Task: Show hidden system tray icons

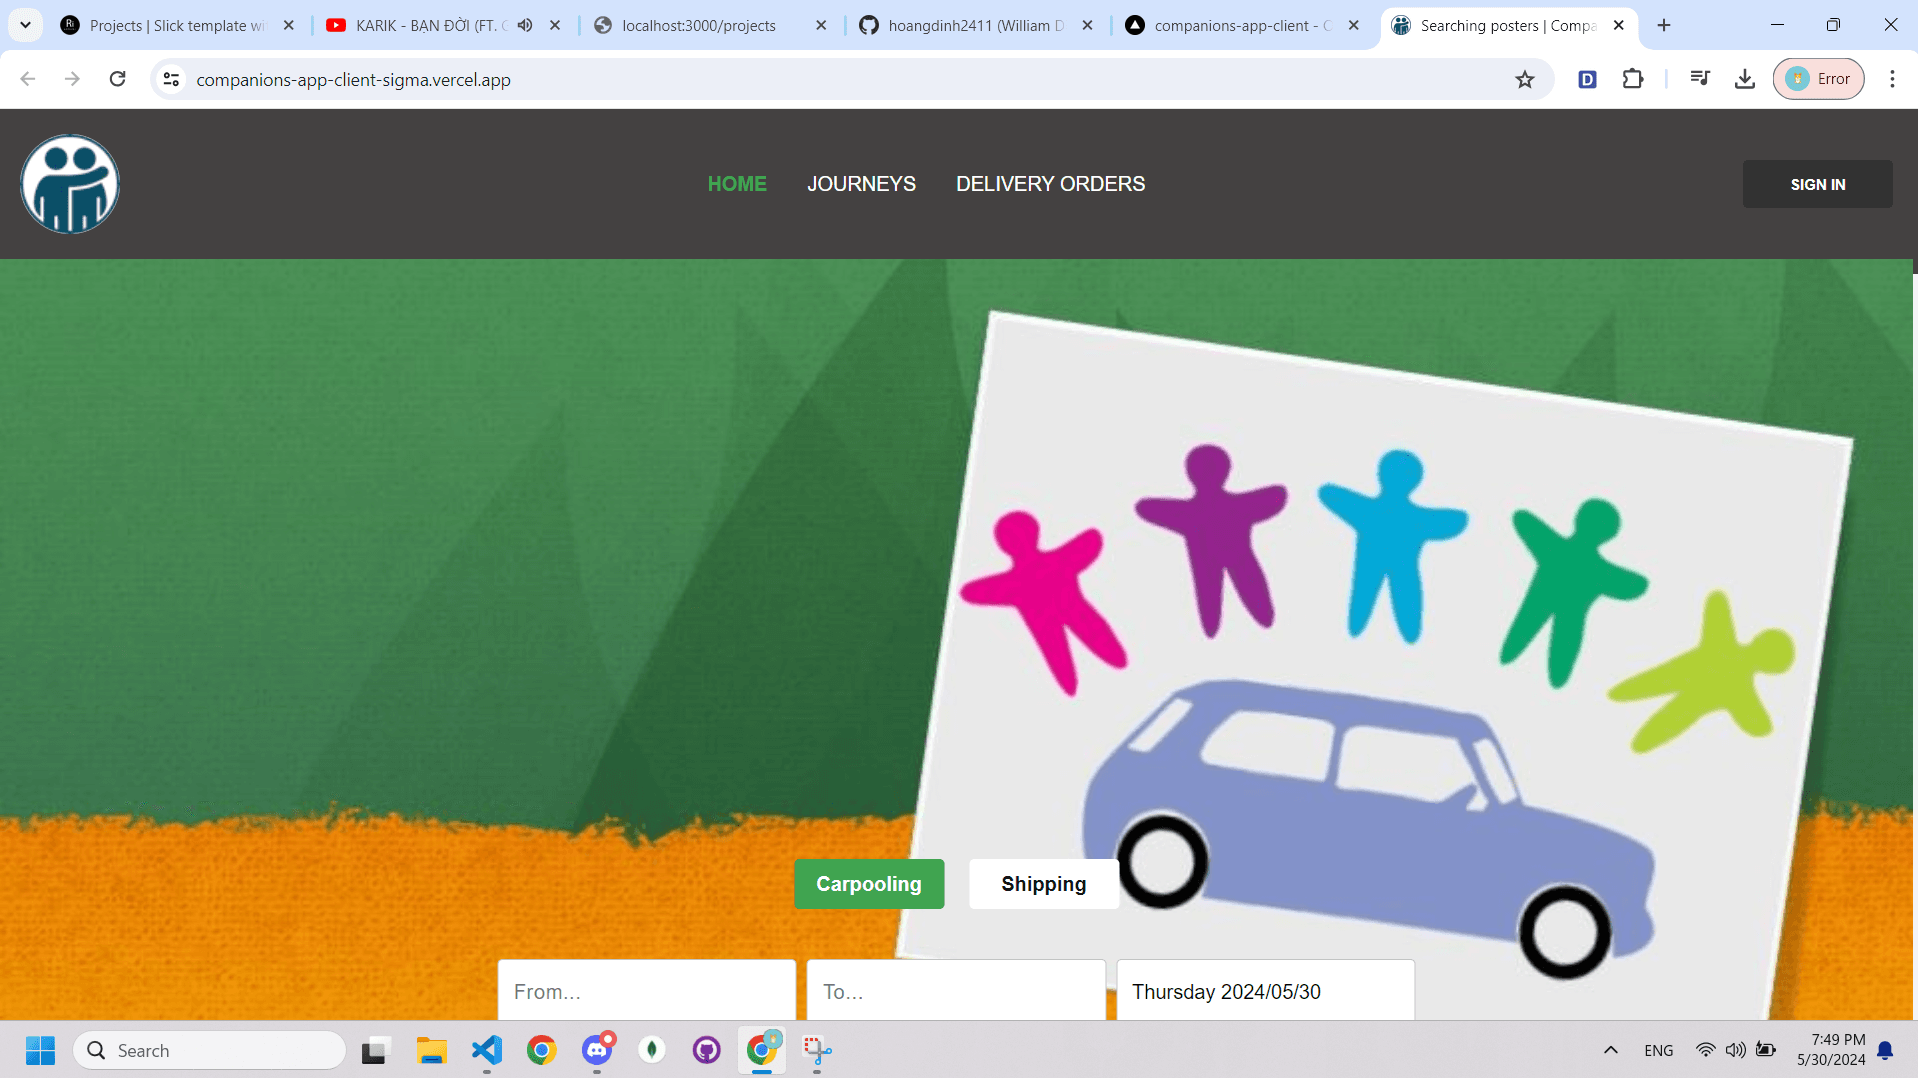Action: (1610, 1050)
